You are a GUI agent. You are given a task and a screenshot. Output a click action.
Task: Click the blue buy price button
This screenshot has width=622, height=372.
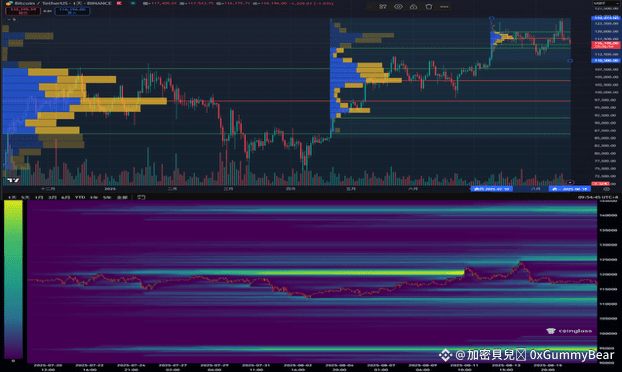(72, 11)
